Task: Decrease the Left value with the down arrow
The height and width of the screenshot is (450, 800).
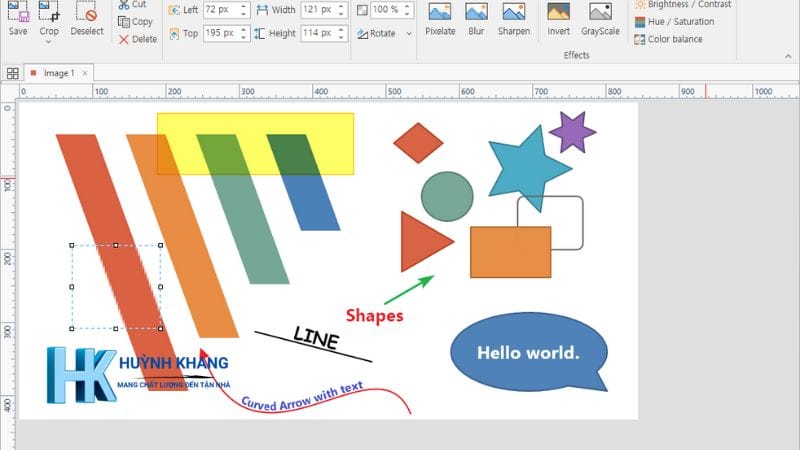Action: [x=243, y=14]
